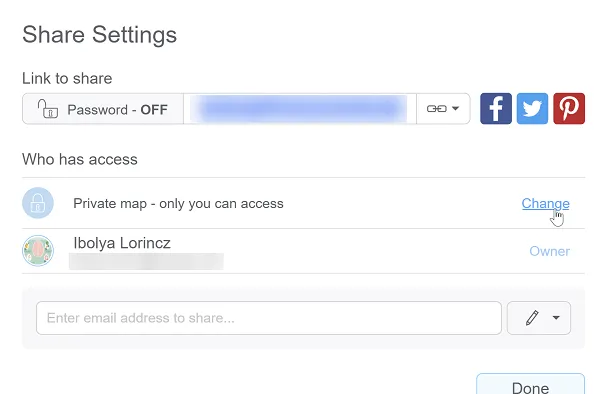The image size is (600, 394).
Task: Toggle the Password - OFF setting
Action: [x=103, y=109]
